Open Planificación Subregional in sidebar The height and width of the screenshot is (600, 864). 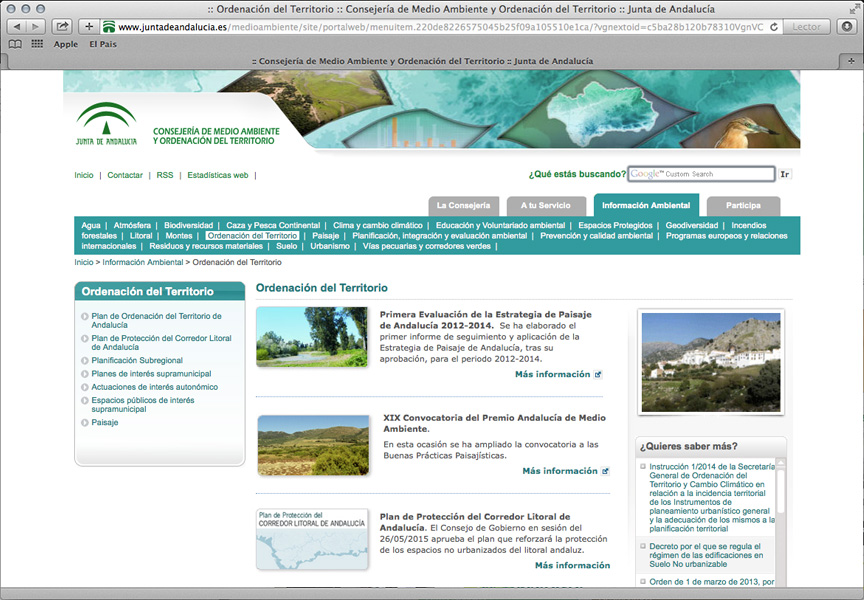(x=137, y=360)
